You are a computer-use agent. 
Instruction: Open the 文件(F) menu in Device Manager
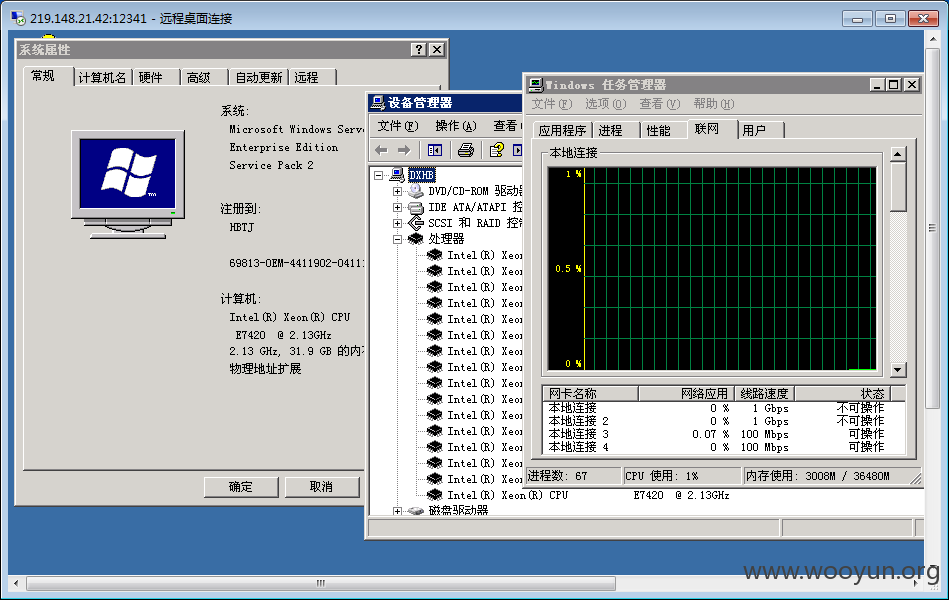398,126
